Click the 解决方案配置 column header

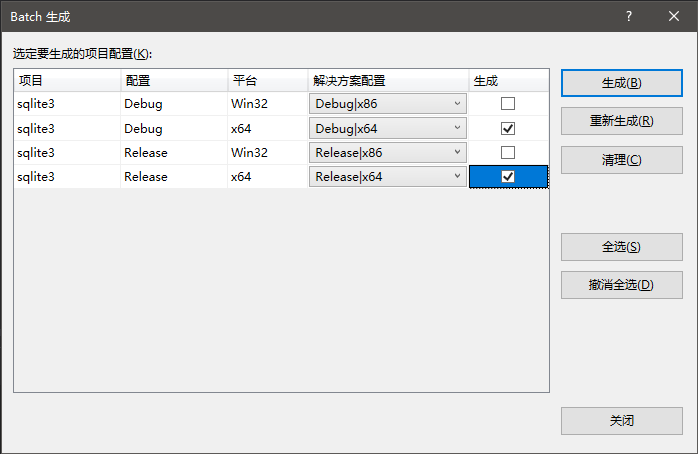387,80
